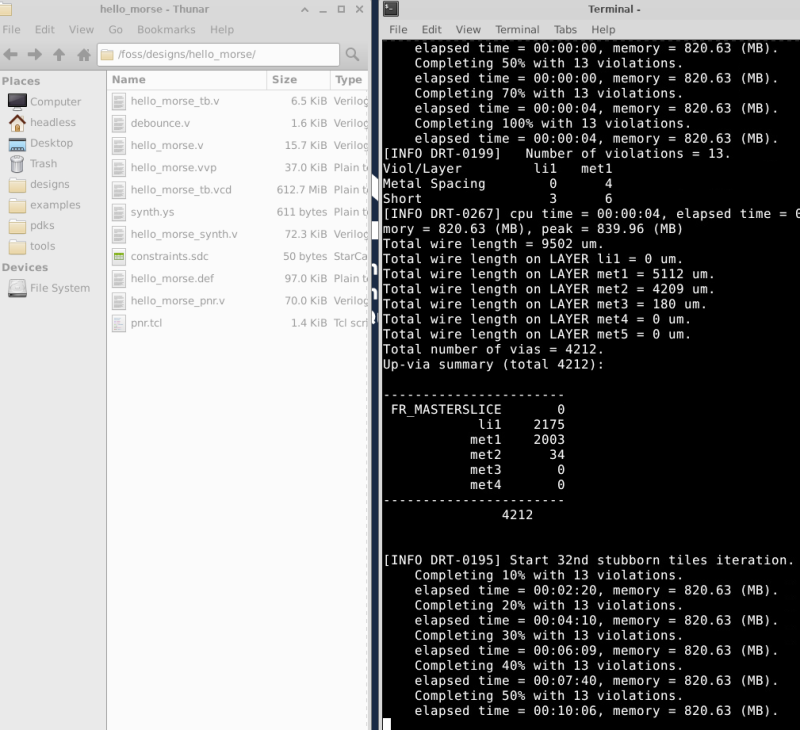Image resolution: width=800 pixels, height=730 pixels.
Task: Select File System under Devices
Action: click(59, 288)
